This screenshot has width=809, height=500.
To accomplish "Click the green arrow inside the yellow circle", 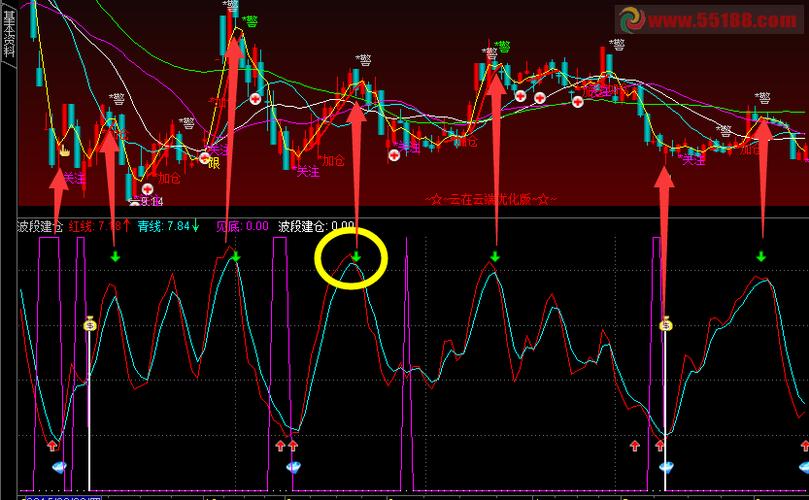I will 356,257.
